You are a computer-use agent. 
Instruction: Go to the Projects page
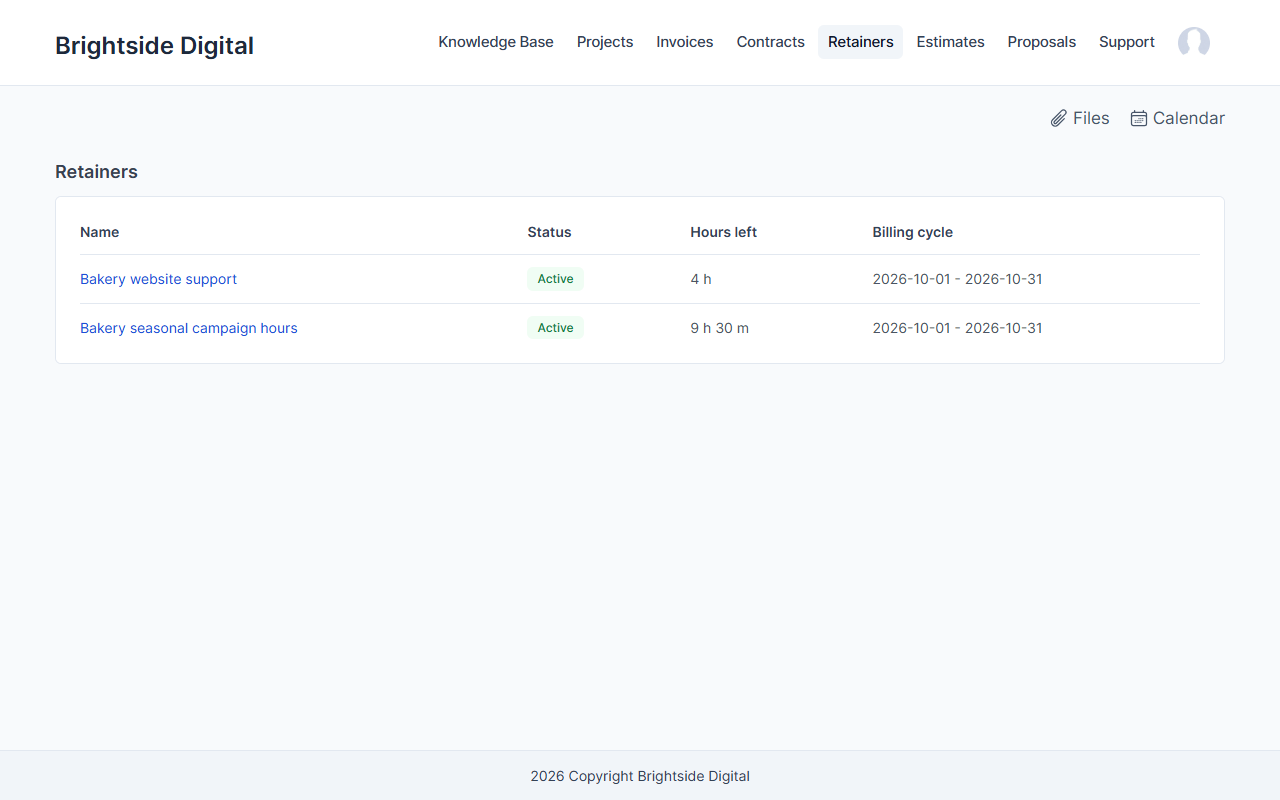[x=605, y=42]
